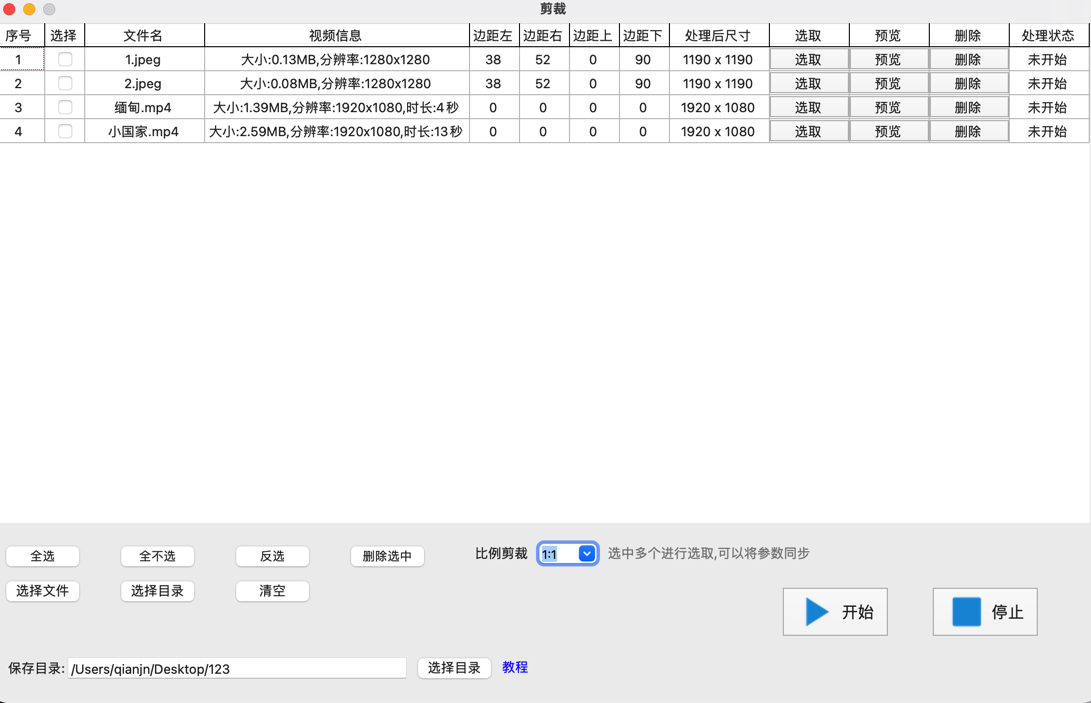This screenshot has height=703, width=1091.
Task: Delete the 小国家.mp4 row
Action: [x=968, y=131]
